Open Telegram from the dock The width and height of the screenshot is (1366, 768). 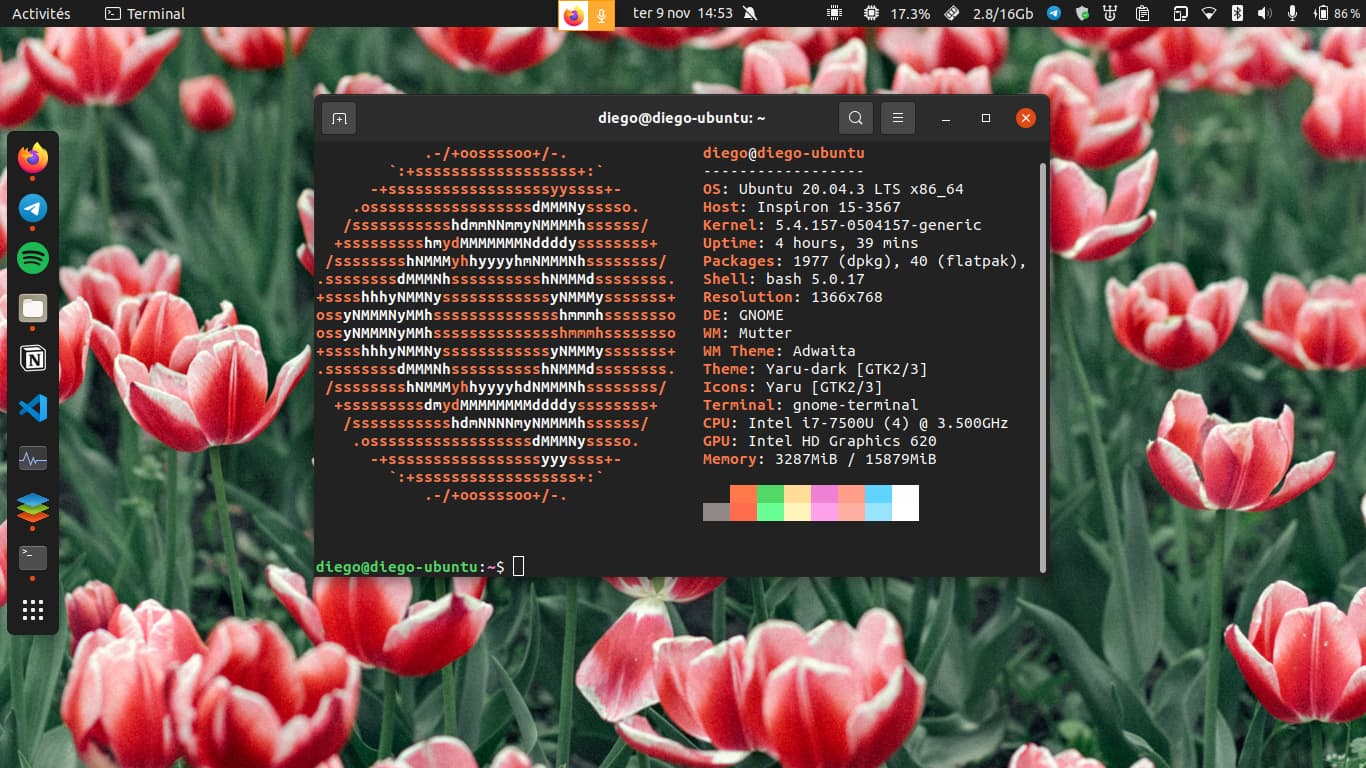pyautogui.click(x=33, y=208)
